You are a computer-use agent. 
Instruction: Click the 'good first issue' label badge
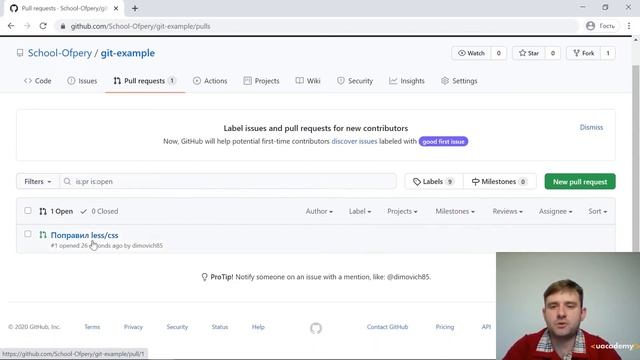[x=443, y=142]
